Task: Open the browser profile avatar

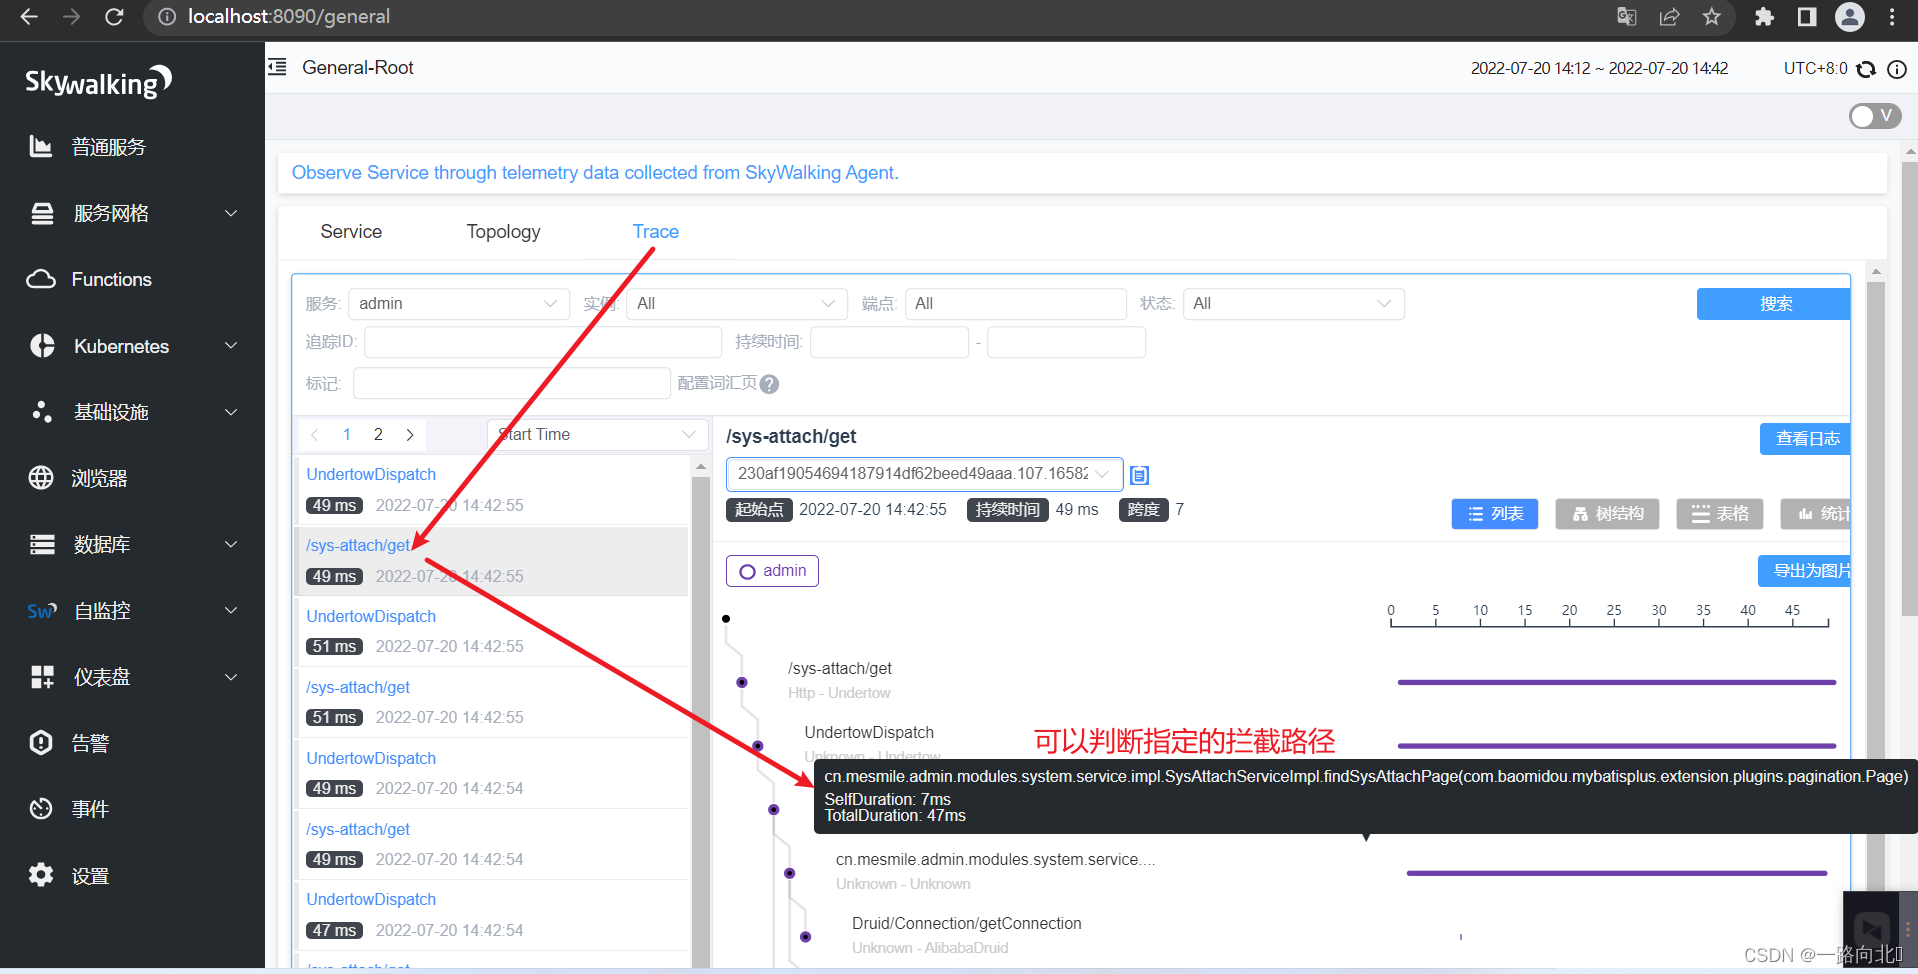Action: point(1850,17)
